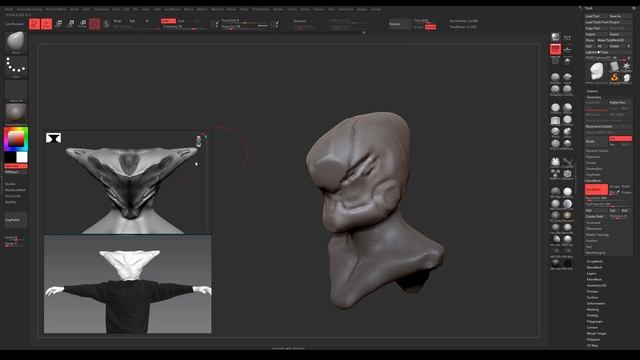Click the Create Shell button
Screen dimensions: 640x360
point(596,216)
